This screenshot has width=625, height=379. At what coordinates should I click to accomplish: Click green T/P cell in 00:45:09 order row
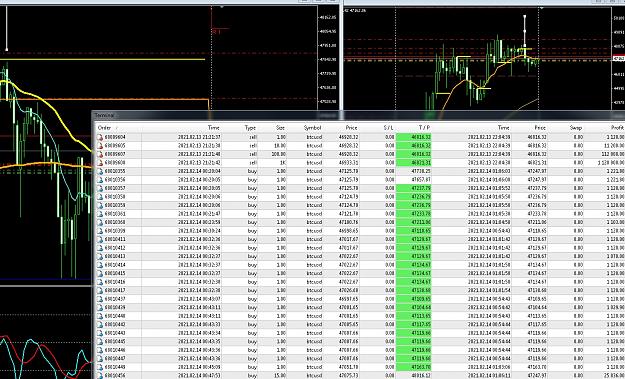pyautogui.click(x=414, y=367)
